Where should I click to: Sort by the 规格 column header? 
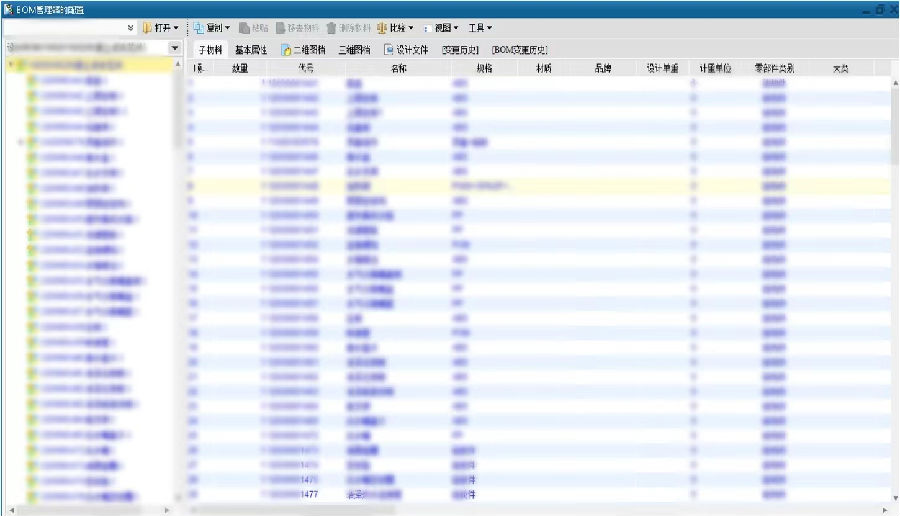tap(484, 68)
